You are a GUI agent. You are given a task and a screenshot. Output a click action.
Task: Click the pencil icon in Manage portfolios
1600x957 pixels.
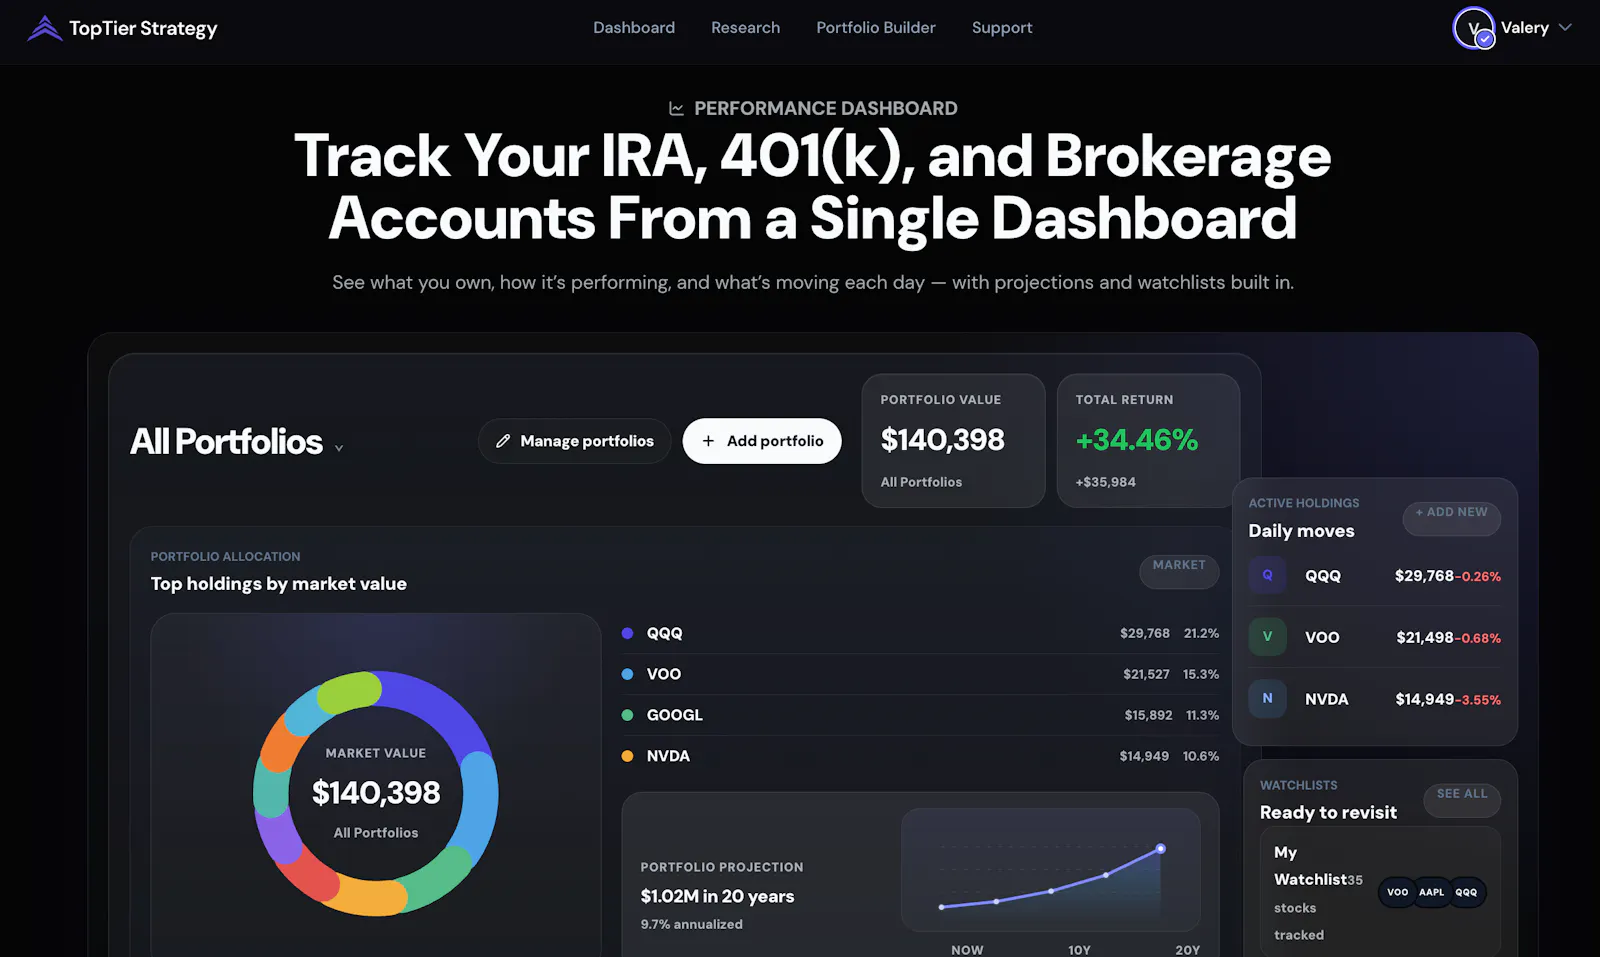coord(503,441)
